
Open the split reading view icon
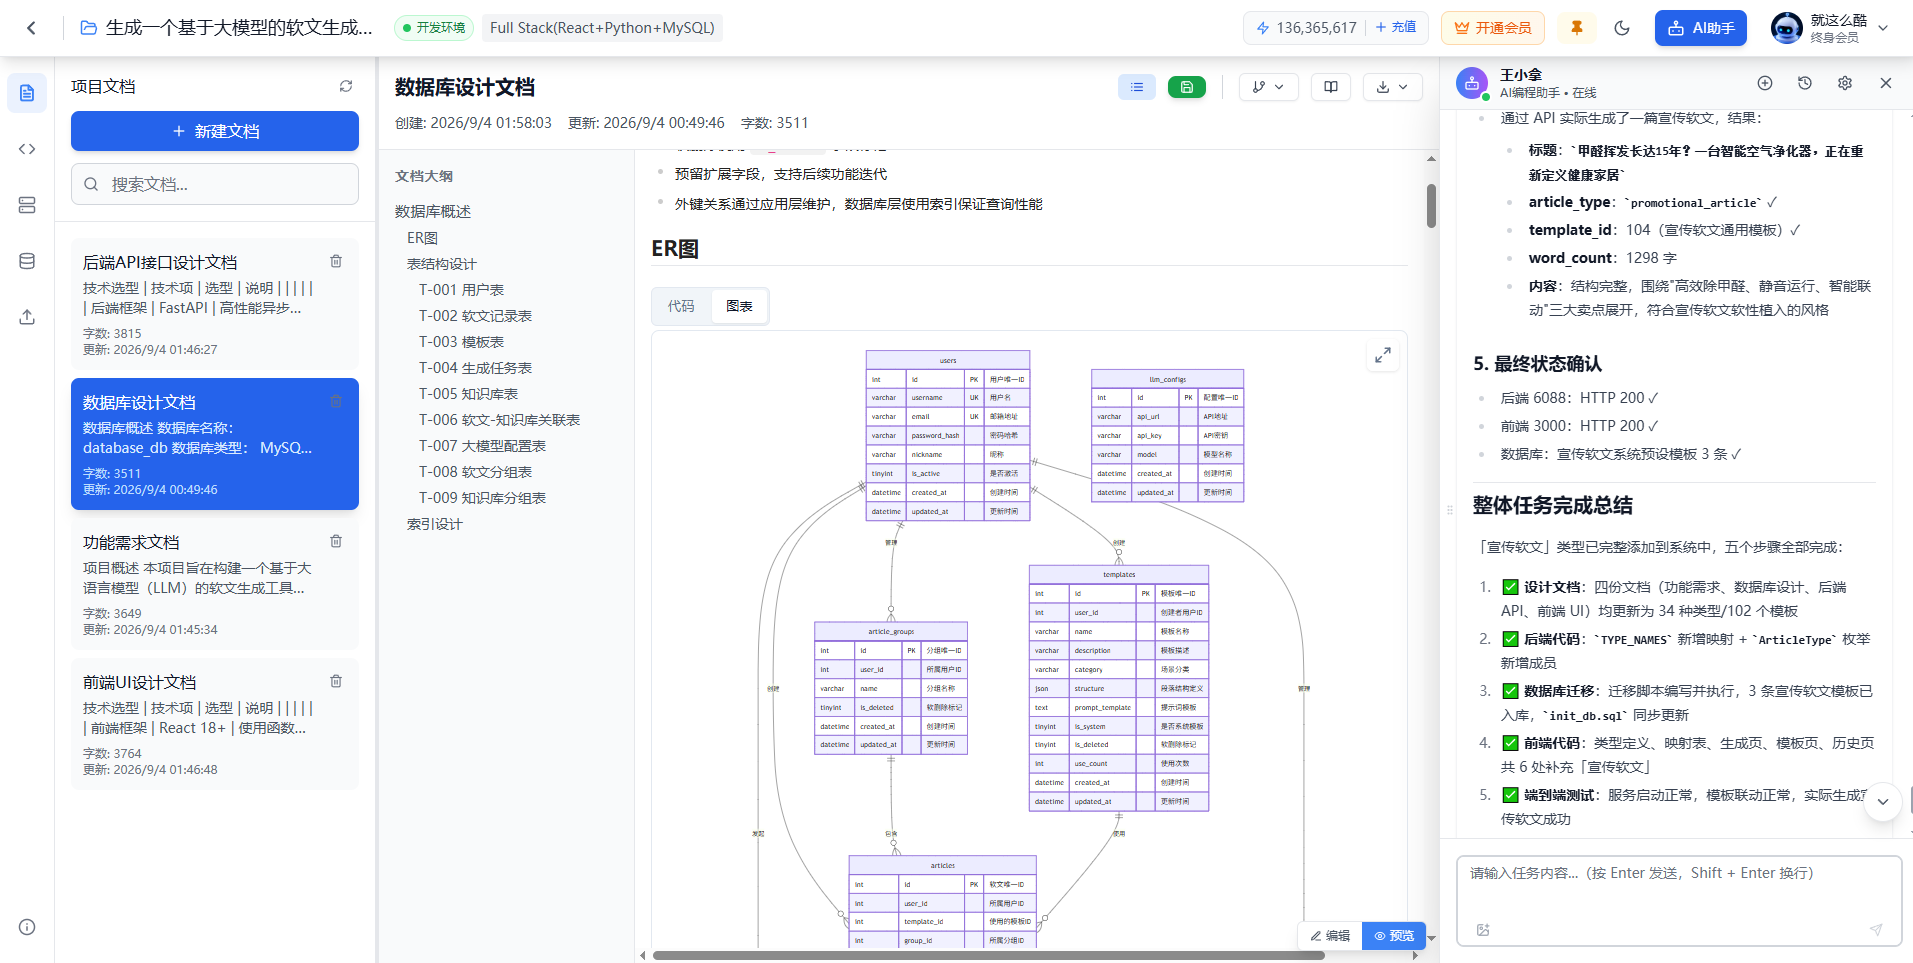point(1331,87)
